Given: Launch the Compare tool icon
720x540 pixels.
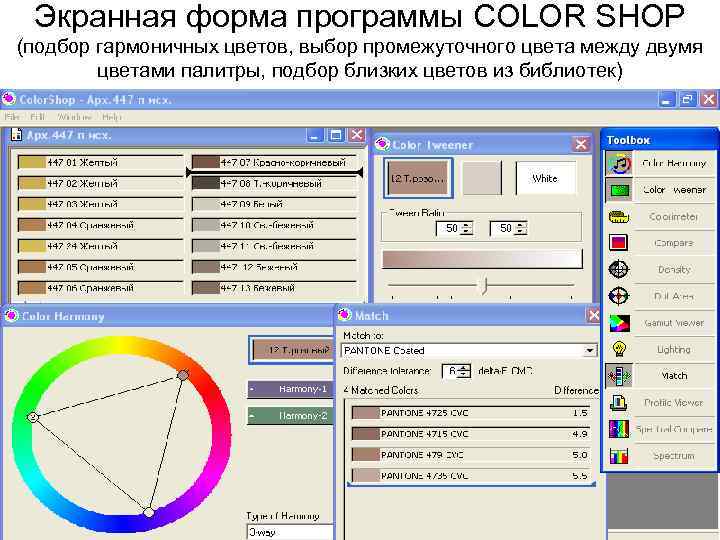Looking at the screenshot, I should tap(619, 243).
